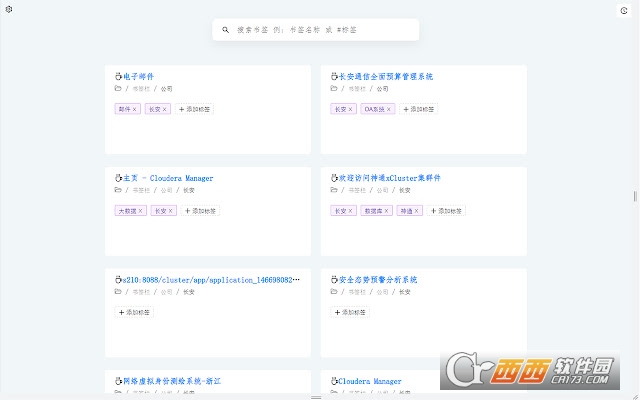
Task: Click the favicon beside 欢迎访问神通xCluster集群件
Action: pos(334,178)
